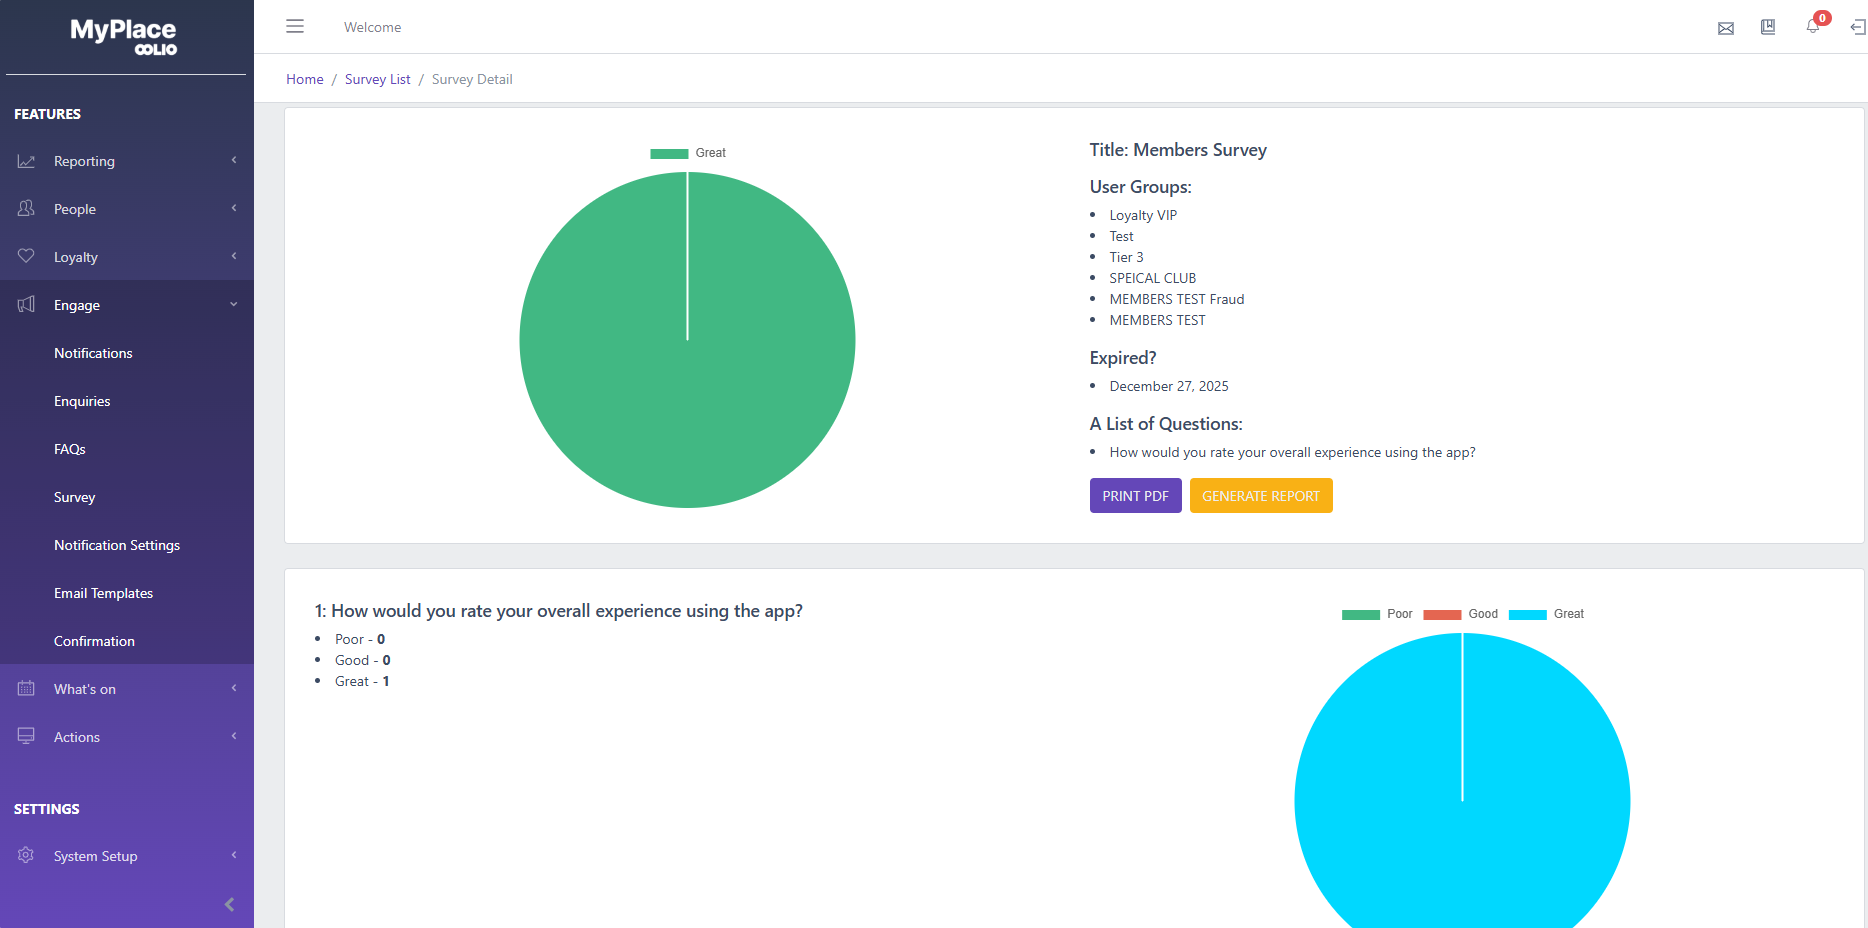
Task: Click the PRINT PDF button
Action: point(1135,496)
